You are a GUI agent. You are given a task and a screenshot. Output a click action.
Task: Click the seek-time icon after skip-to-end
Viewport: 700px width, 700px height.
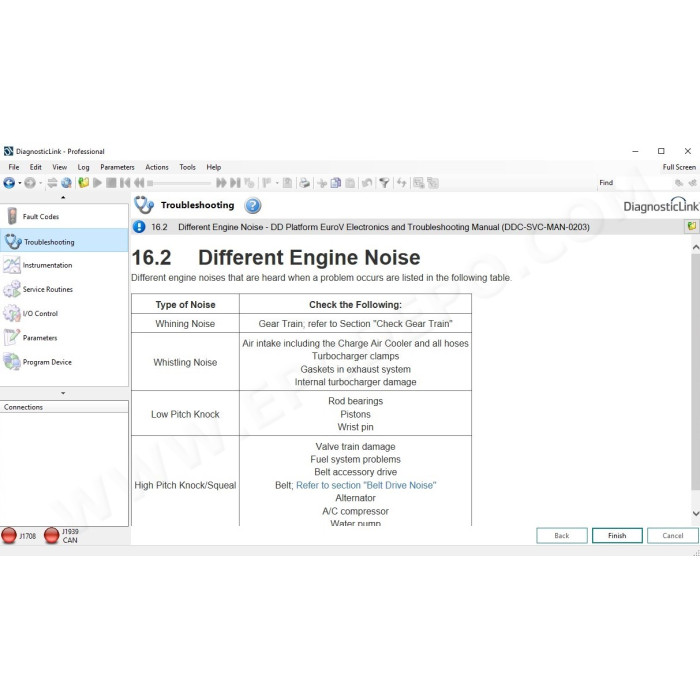click(x=249, y=183)
